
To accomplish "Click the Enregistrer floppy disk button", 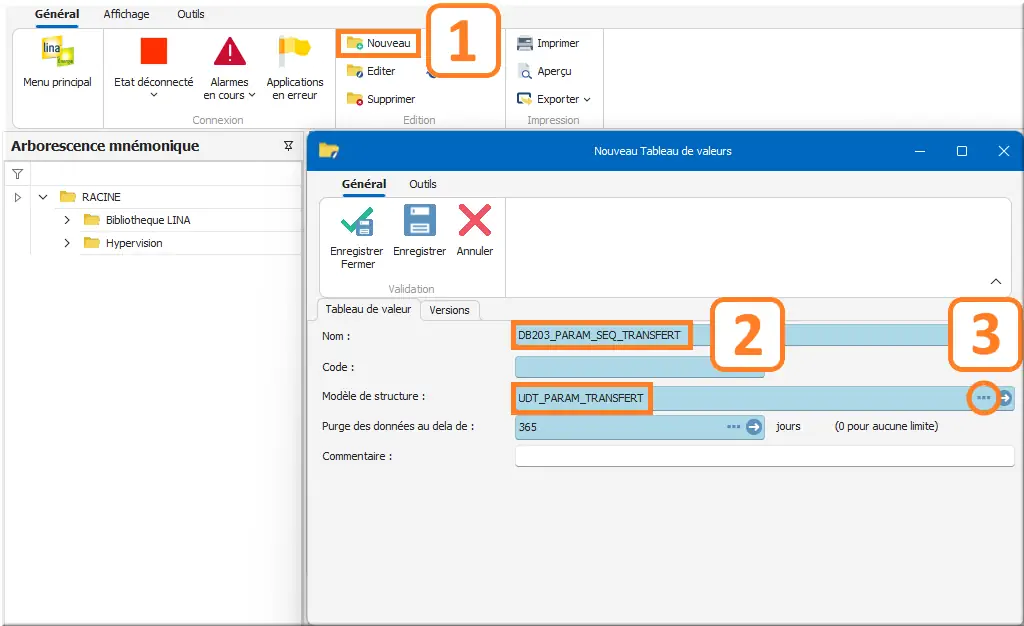I will [x=419, y=231].
